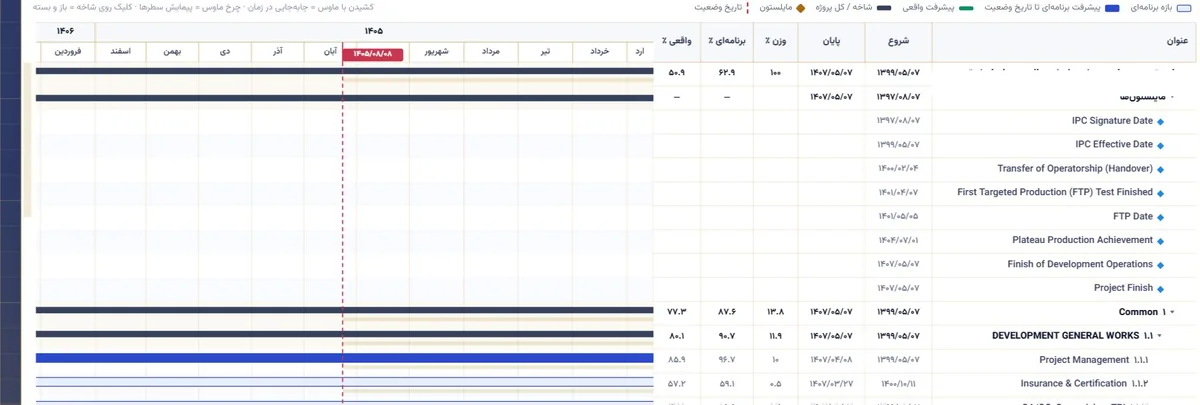This screenshot has height=405, width=1200.
Task: Select the FTP Date row title
Action: point(1132,217)
